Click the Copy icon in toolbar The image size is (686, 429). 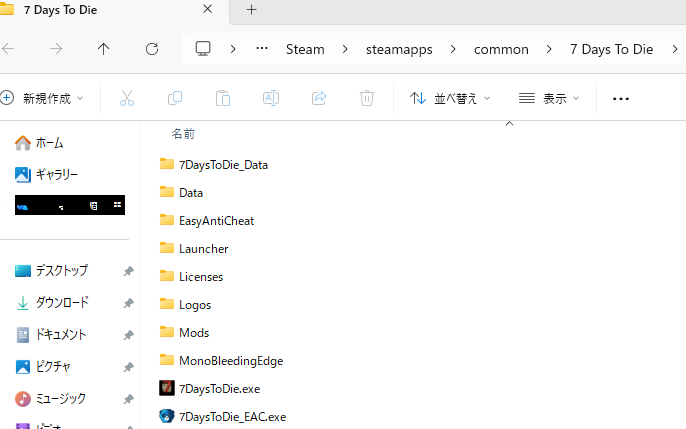[175, 98]
